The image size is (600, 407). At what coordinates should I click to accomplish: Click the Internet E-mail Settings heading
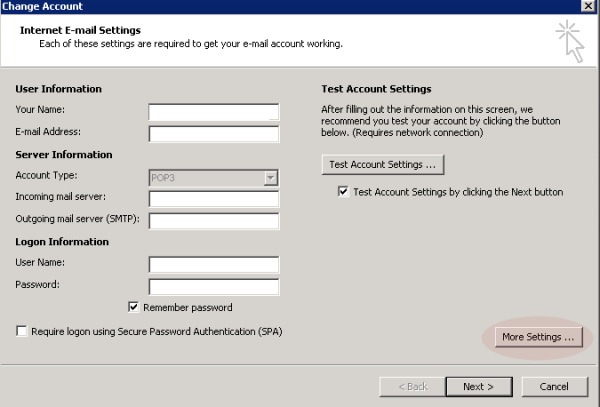coord(80,30)
